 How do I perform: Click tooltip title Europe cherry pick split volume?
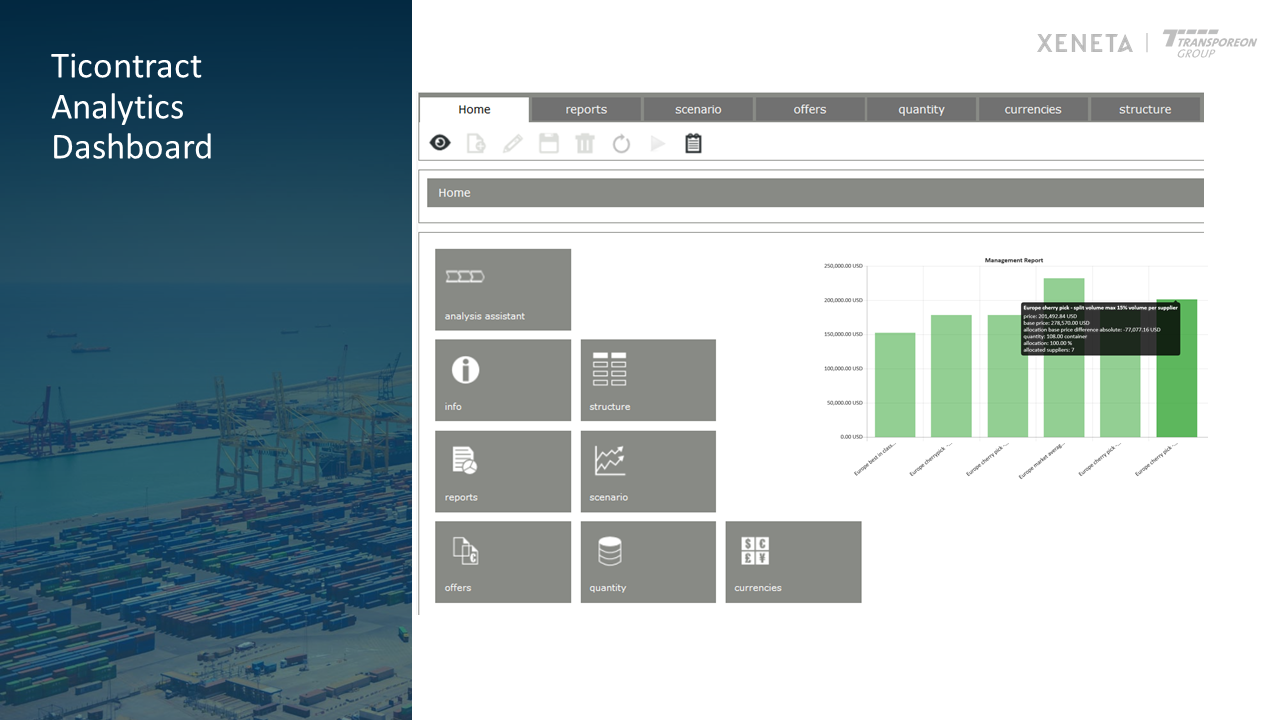coord(1100,308)
